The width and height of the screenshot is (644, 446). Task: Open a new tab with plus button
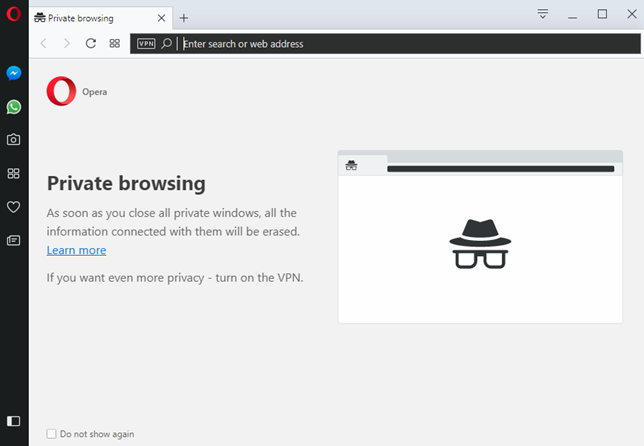(x=184, y=18)
